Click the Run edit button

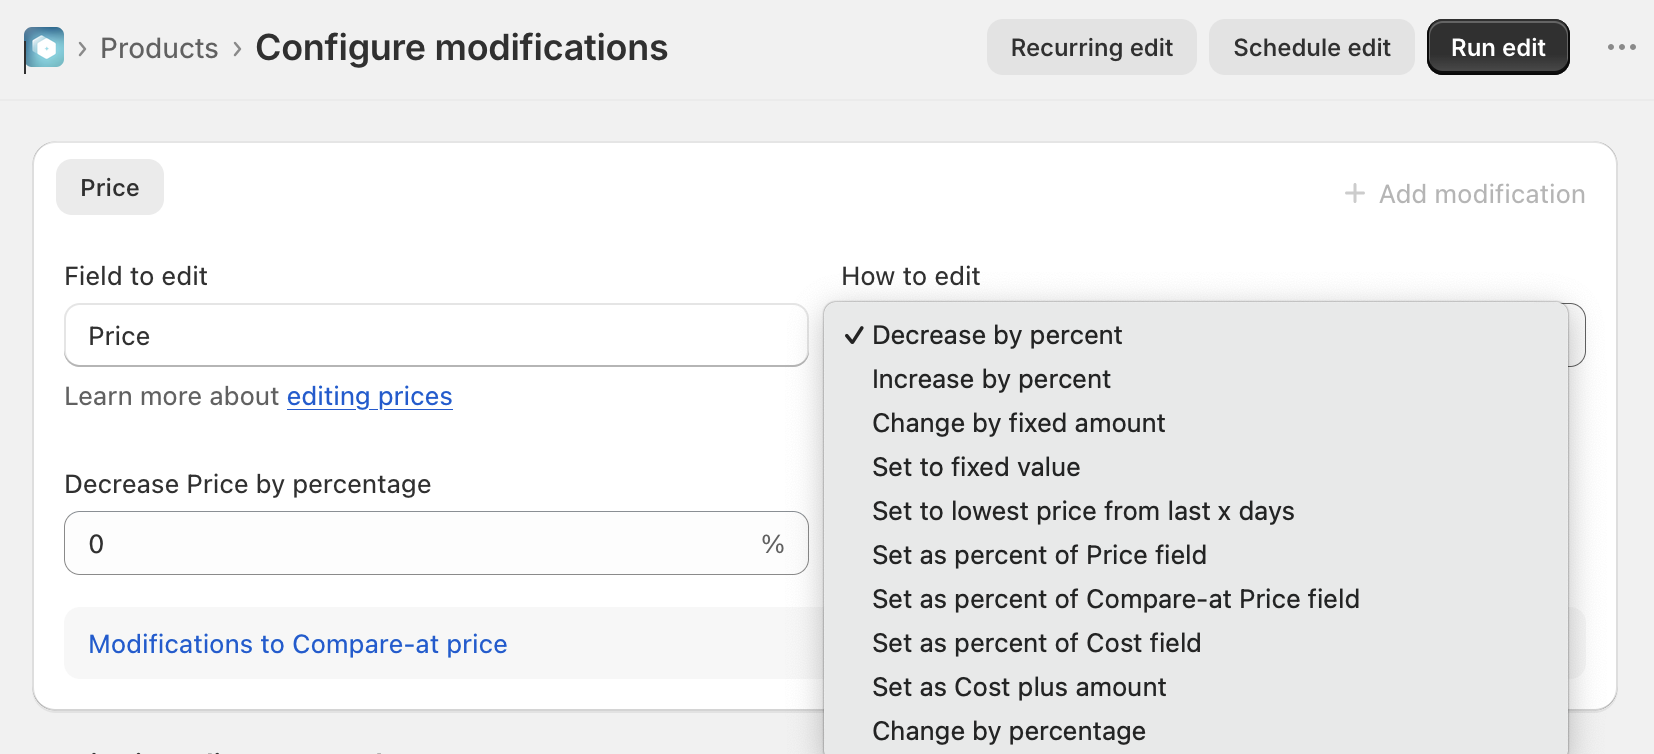point(1497,47)
